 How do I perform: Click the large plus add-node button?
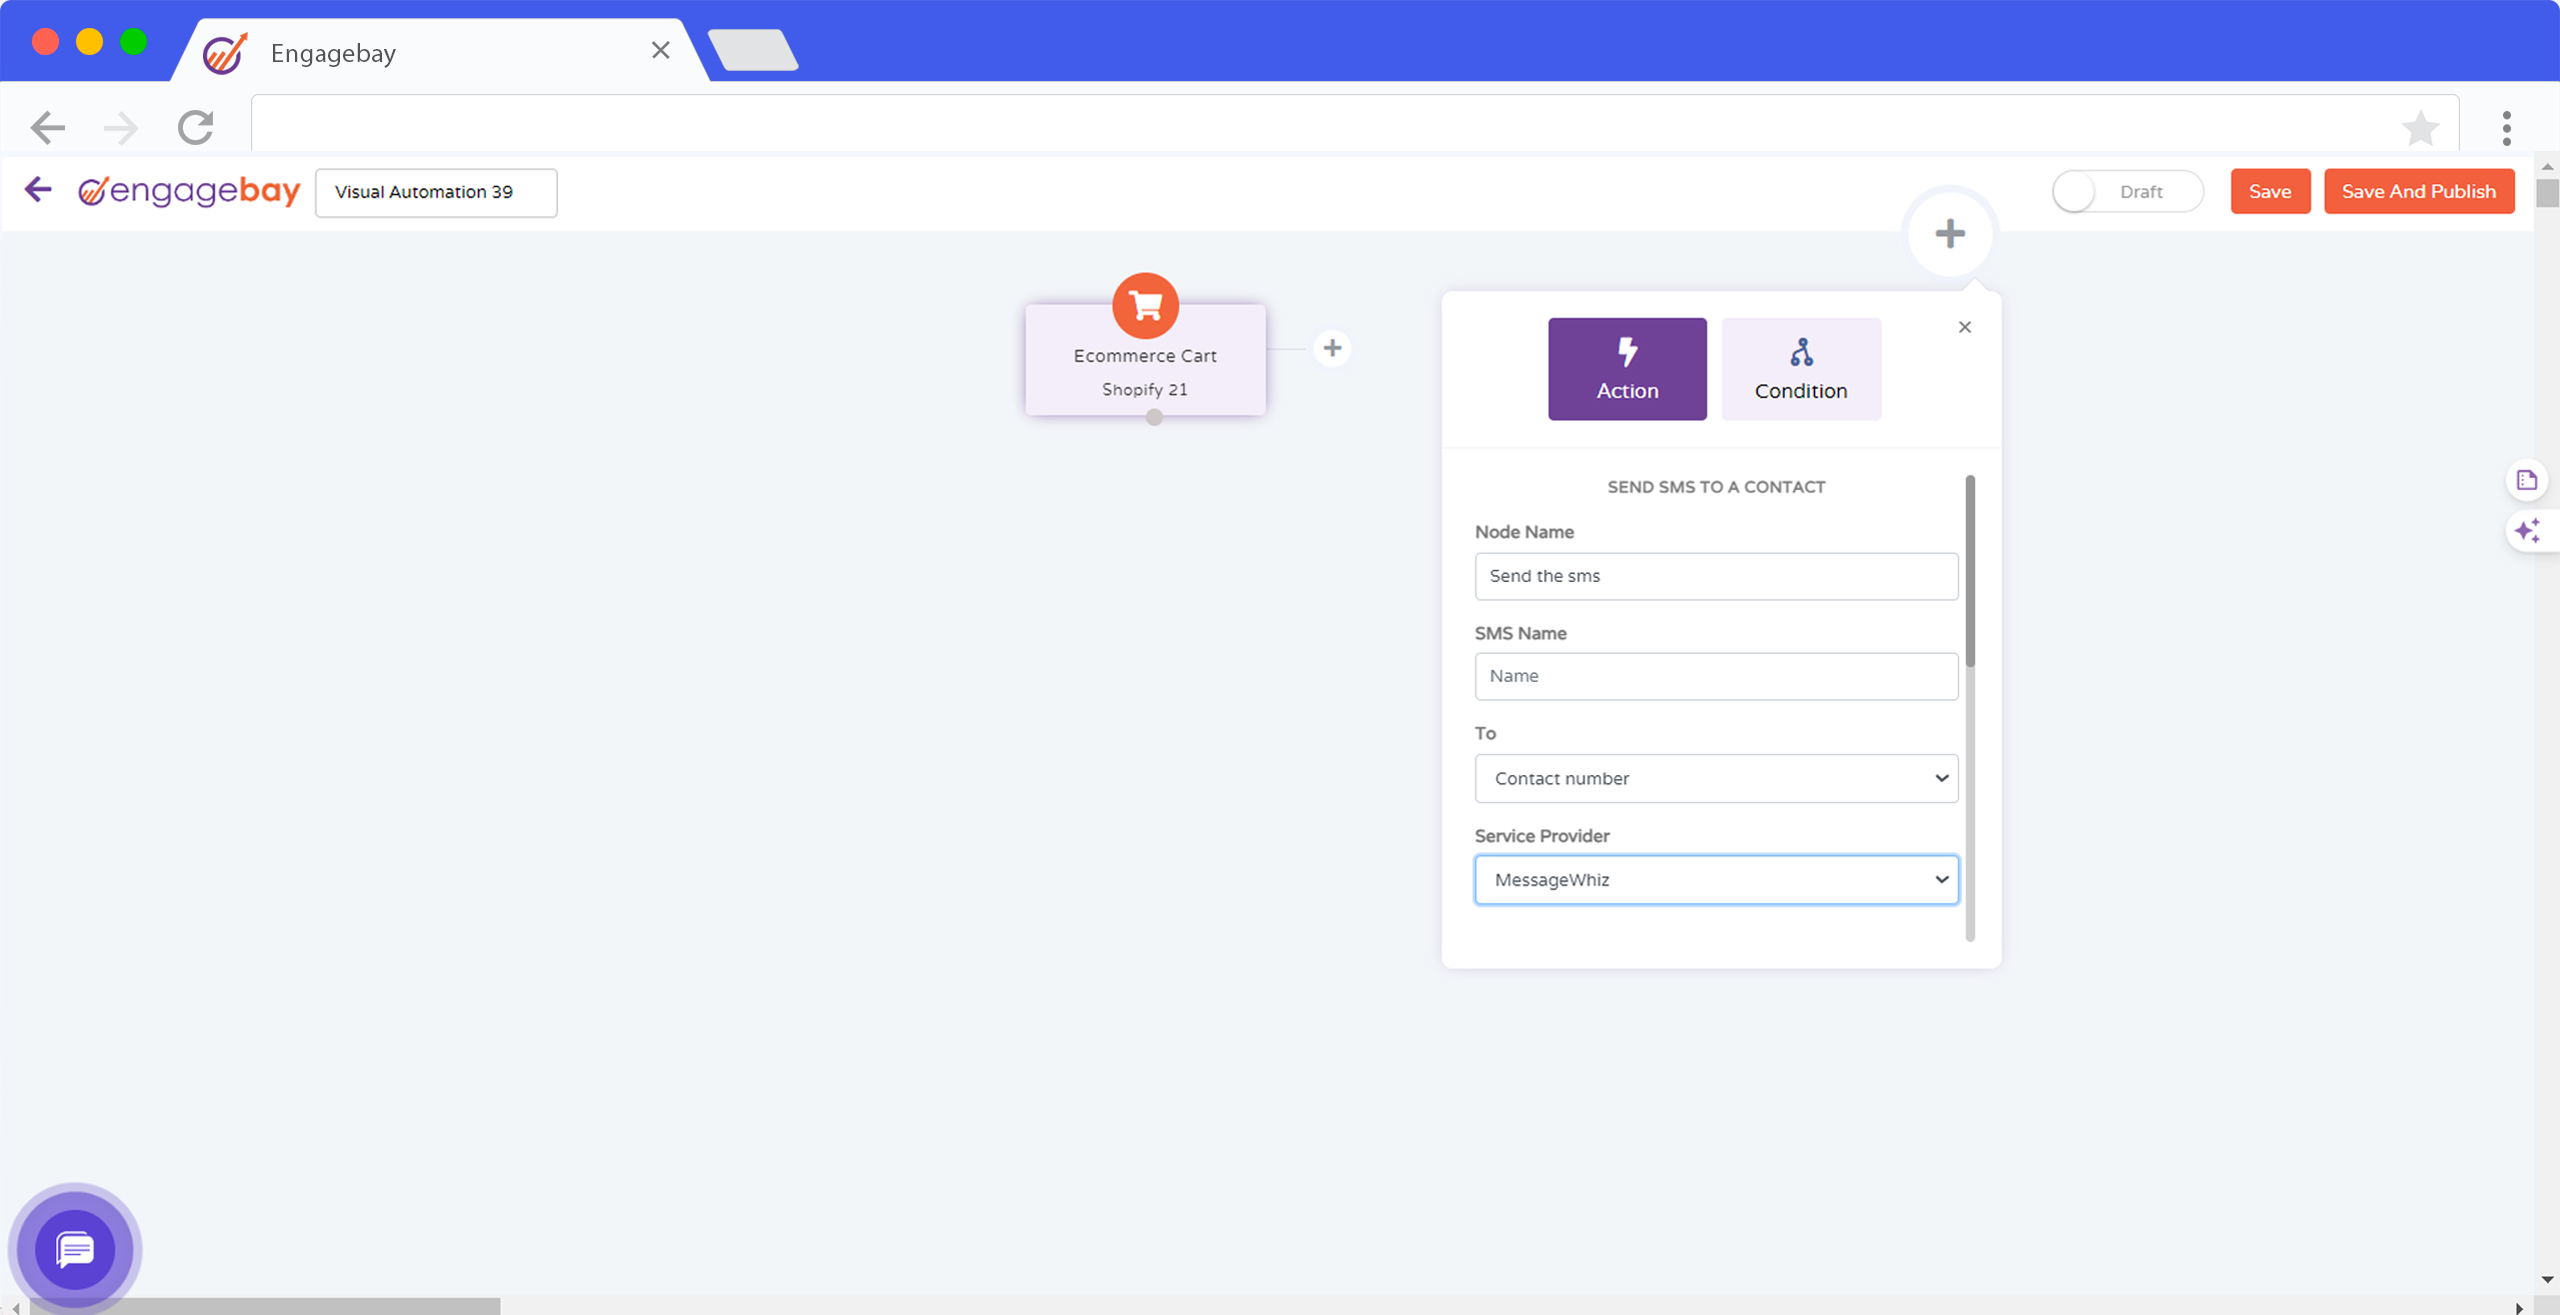click(1949, 234)
